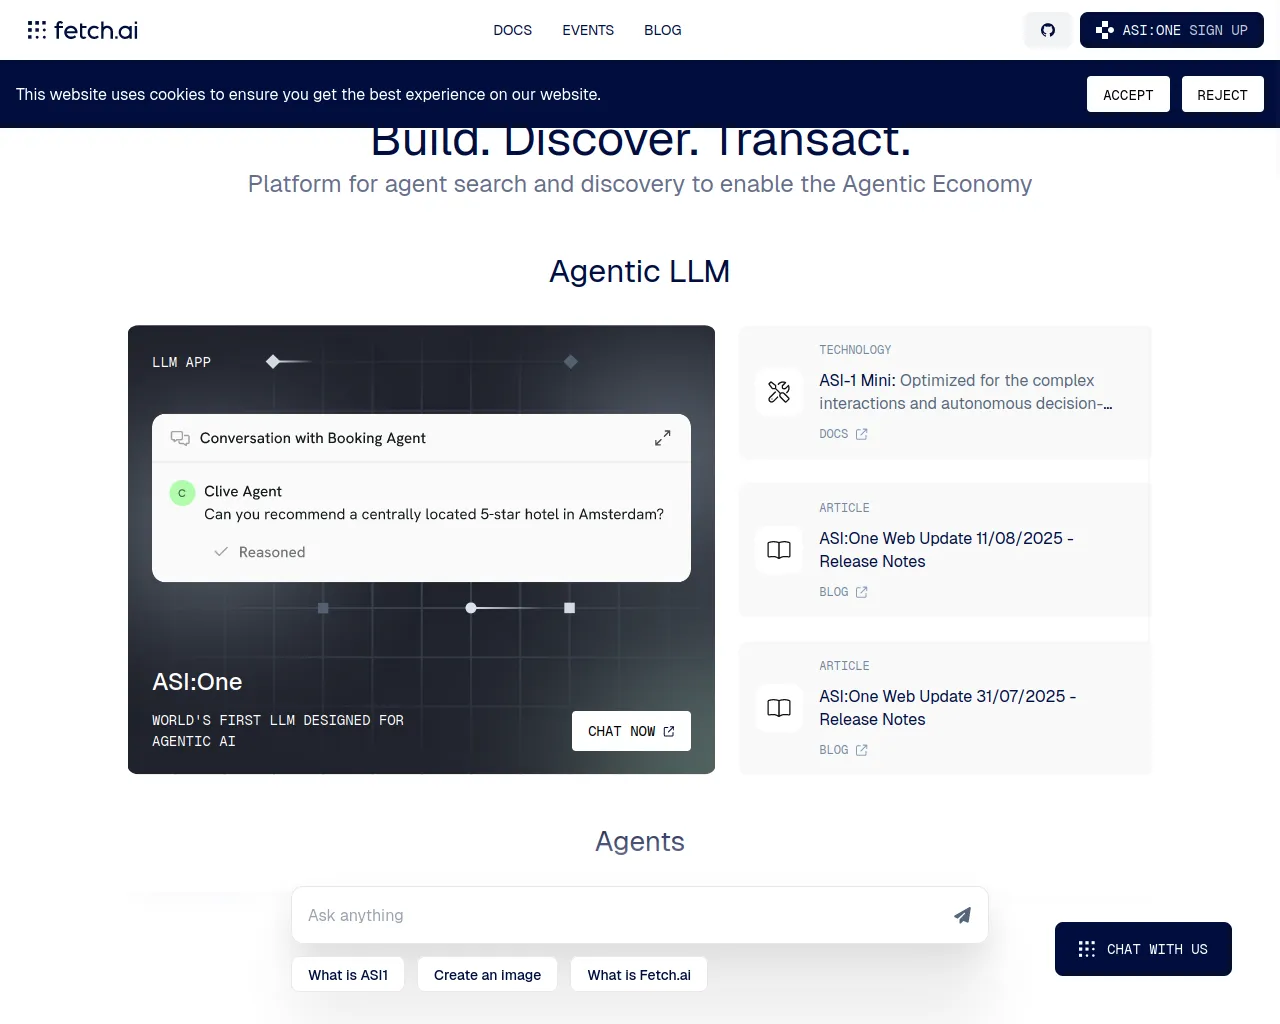Click the Reasoned checkmark status

tap(260, 552)
